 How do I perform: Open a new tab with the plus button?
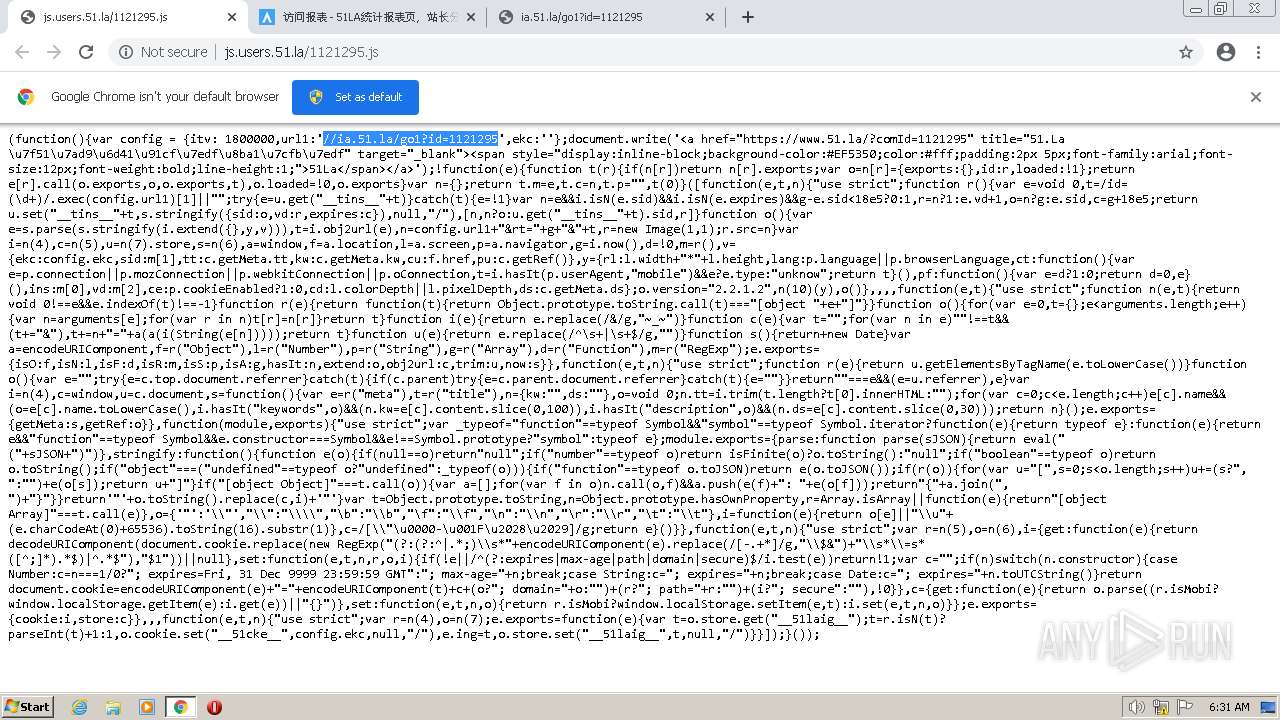[x=747, y=17]
